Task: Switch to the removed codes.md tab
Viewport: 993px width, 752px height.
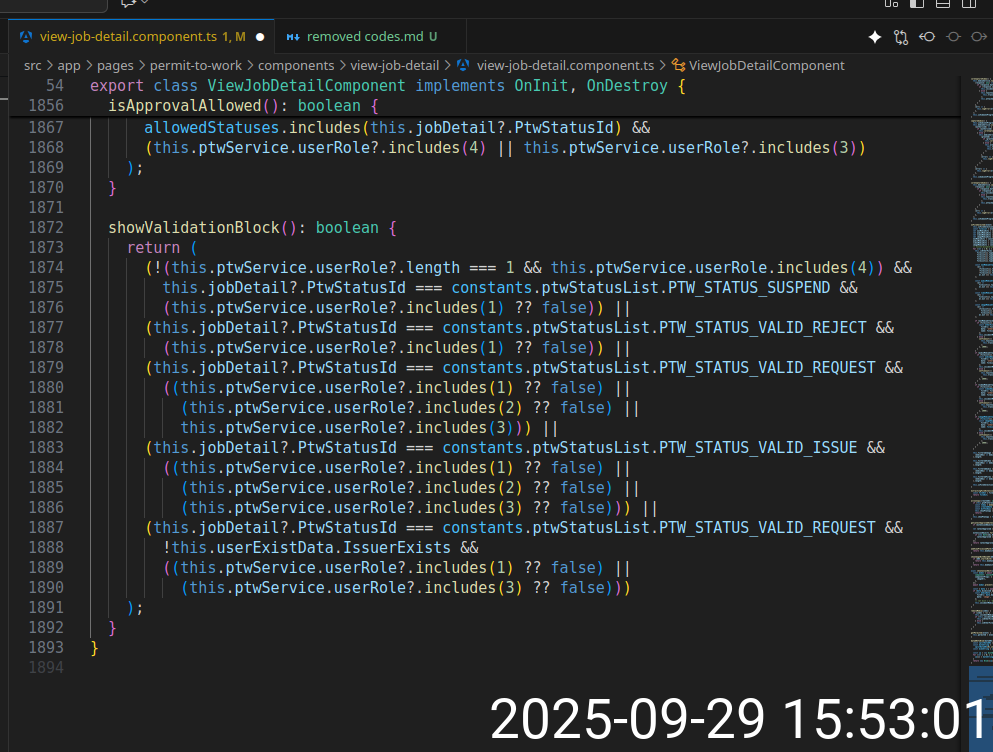Action: [x=364, y=37]
